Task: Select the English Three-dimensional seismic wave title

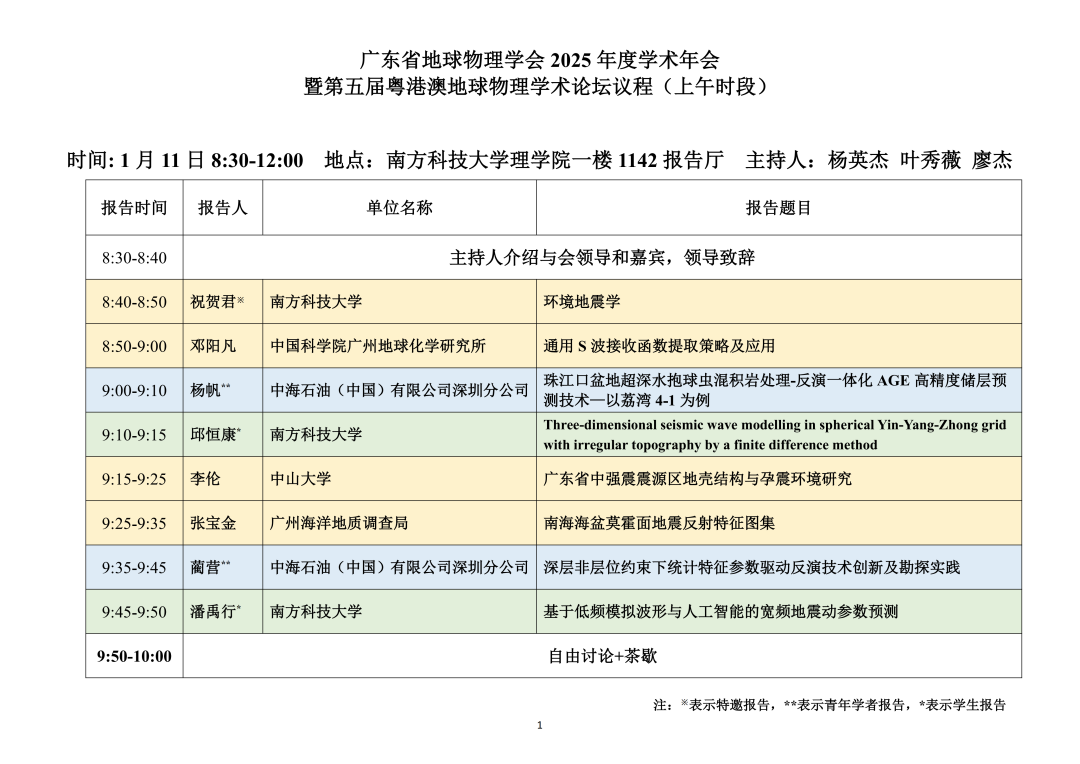Action: [x=775, y=435]
